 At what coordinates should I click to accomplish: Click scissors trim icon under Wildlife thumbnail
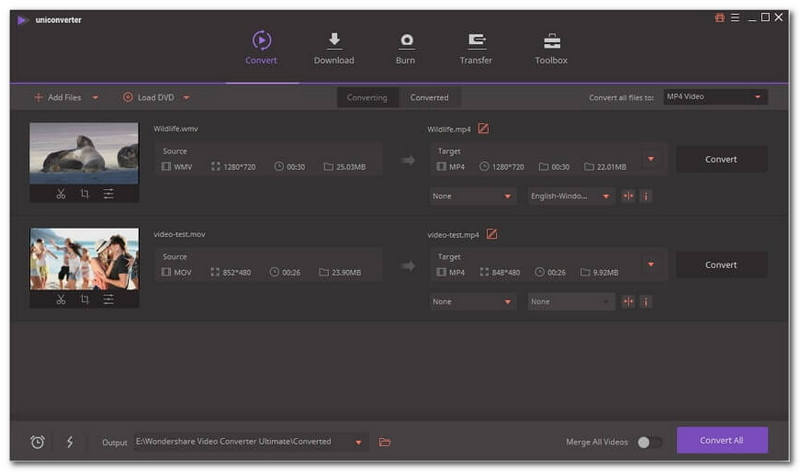click(61, 193)
